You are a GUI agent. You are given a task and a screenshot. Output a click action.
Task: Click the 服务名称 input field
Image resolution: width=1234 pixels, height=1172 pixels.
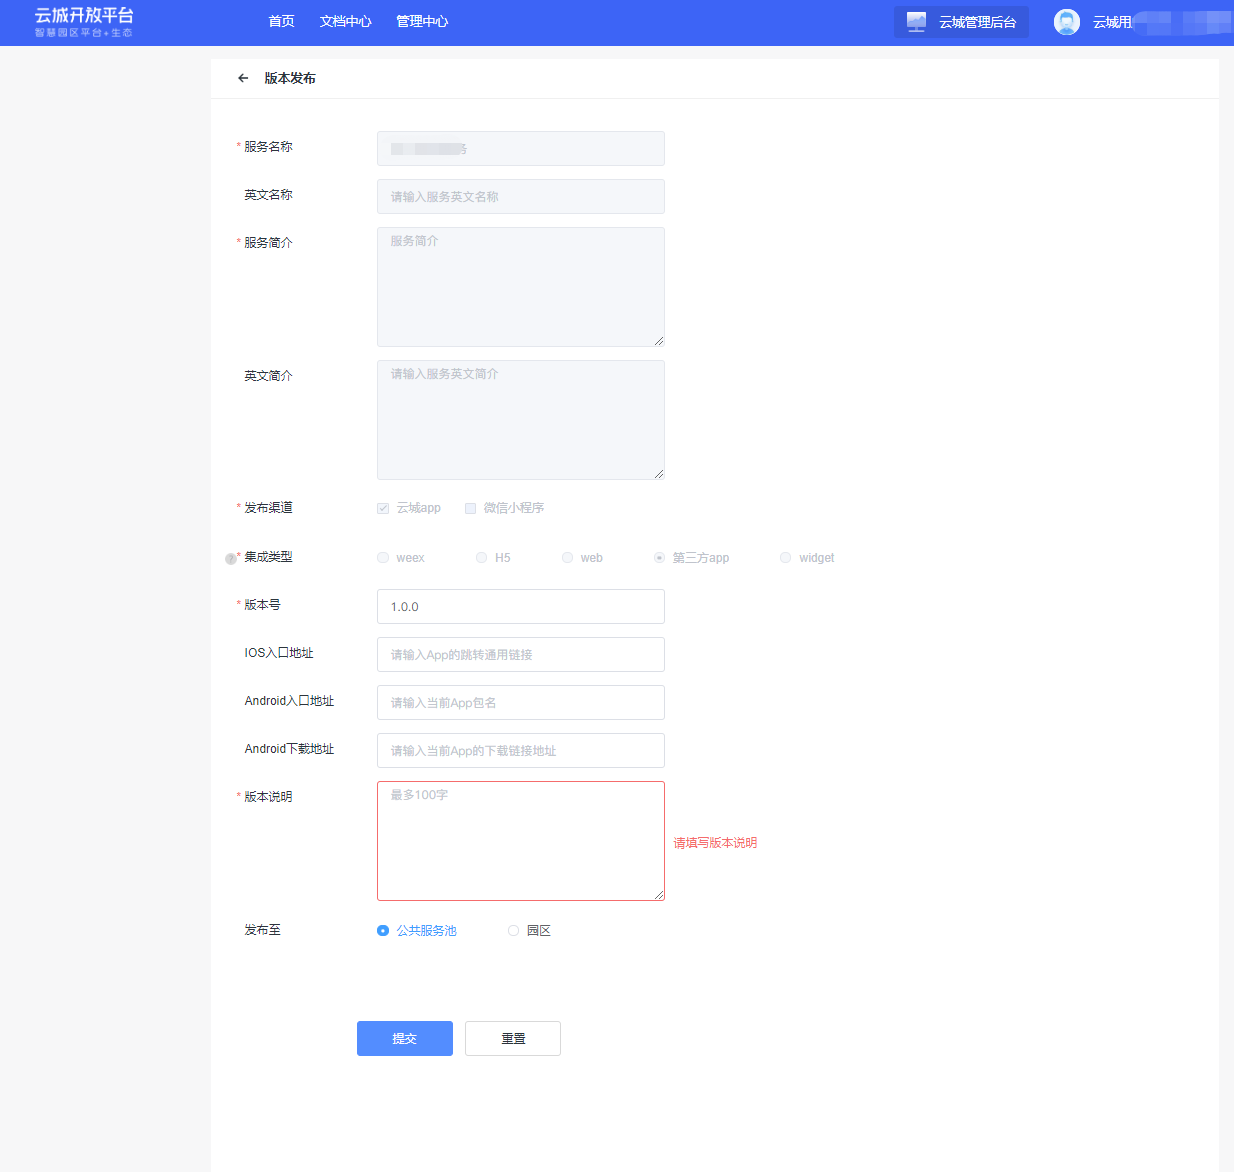[x=521, y=149]
